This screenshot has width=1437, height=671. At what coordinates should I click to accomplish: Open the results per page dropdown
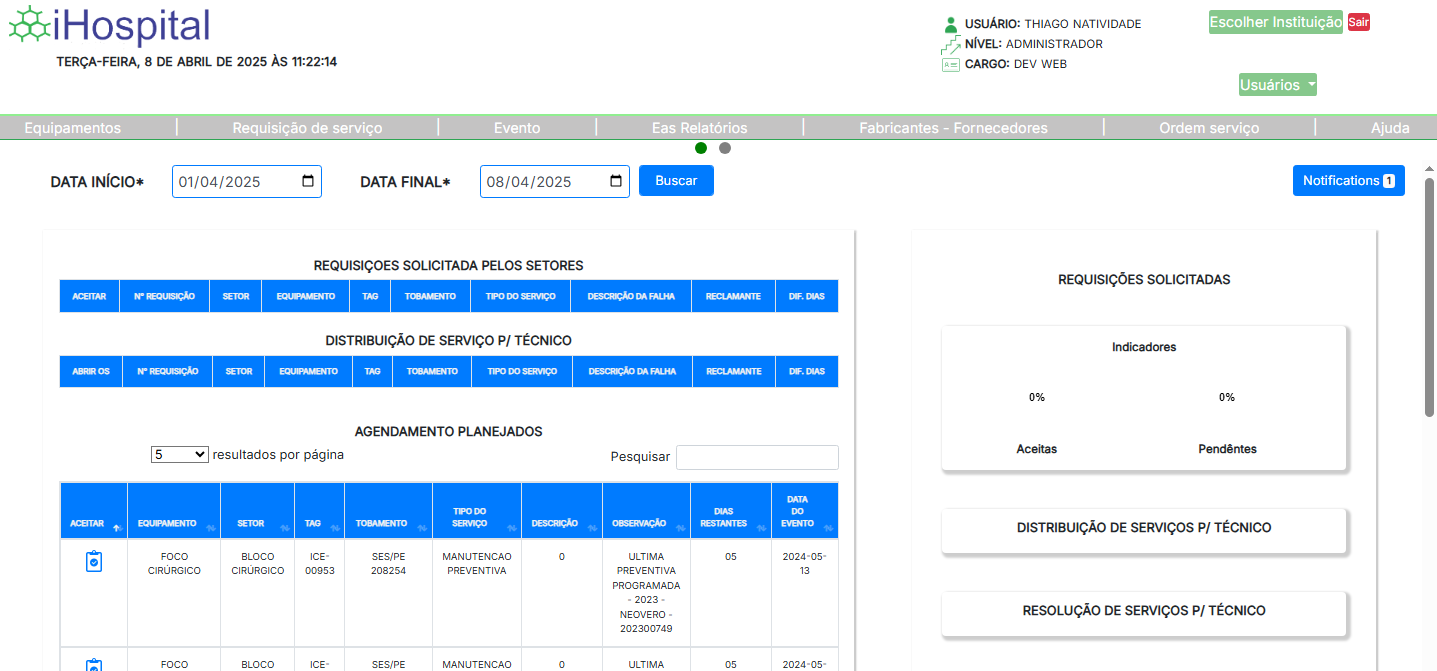pos(180,454)
